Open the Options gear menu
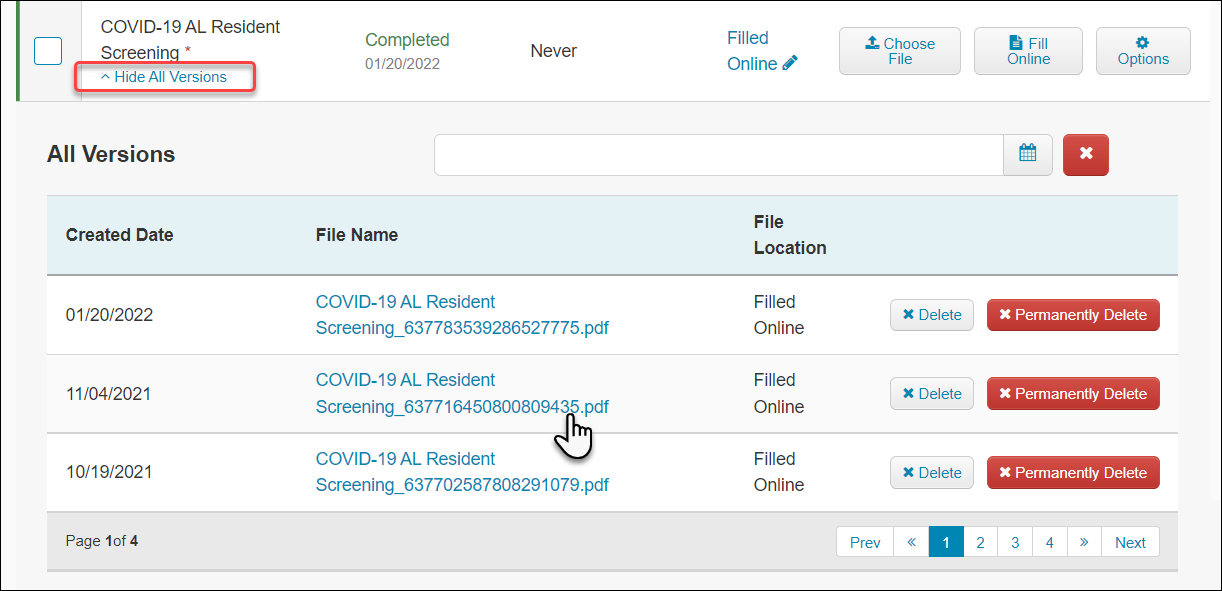Viewport: 1222px width, 591px height. pyautogui.click(x=1143, y=51)
